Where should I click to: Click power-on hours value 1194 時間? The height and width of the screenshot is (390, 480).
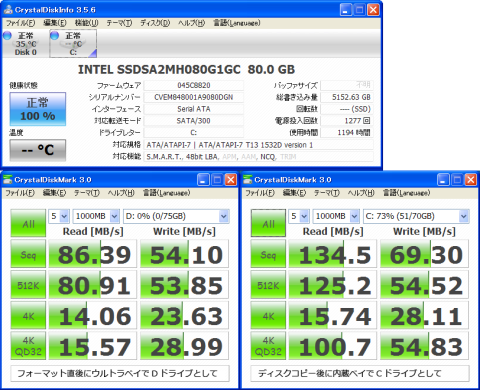[x=347, y=133]
